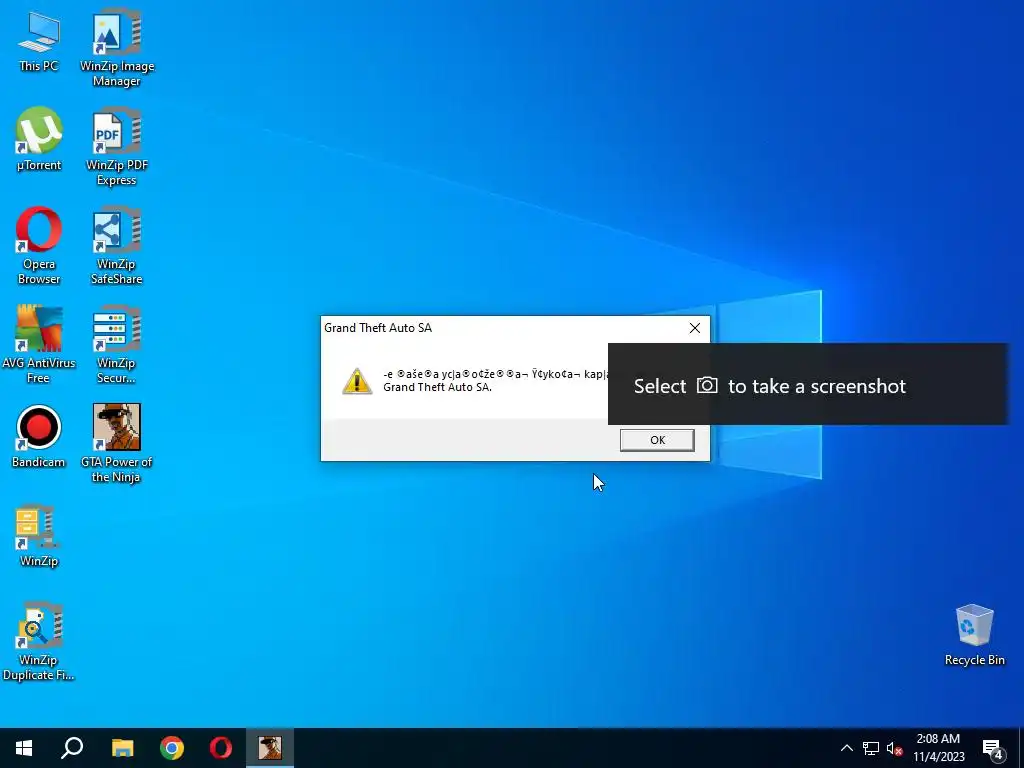Click OK in the Grand Theft Auto SA dialog
The image size is (1024, 768).
pyautogui.click(x=657, y=440)
